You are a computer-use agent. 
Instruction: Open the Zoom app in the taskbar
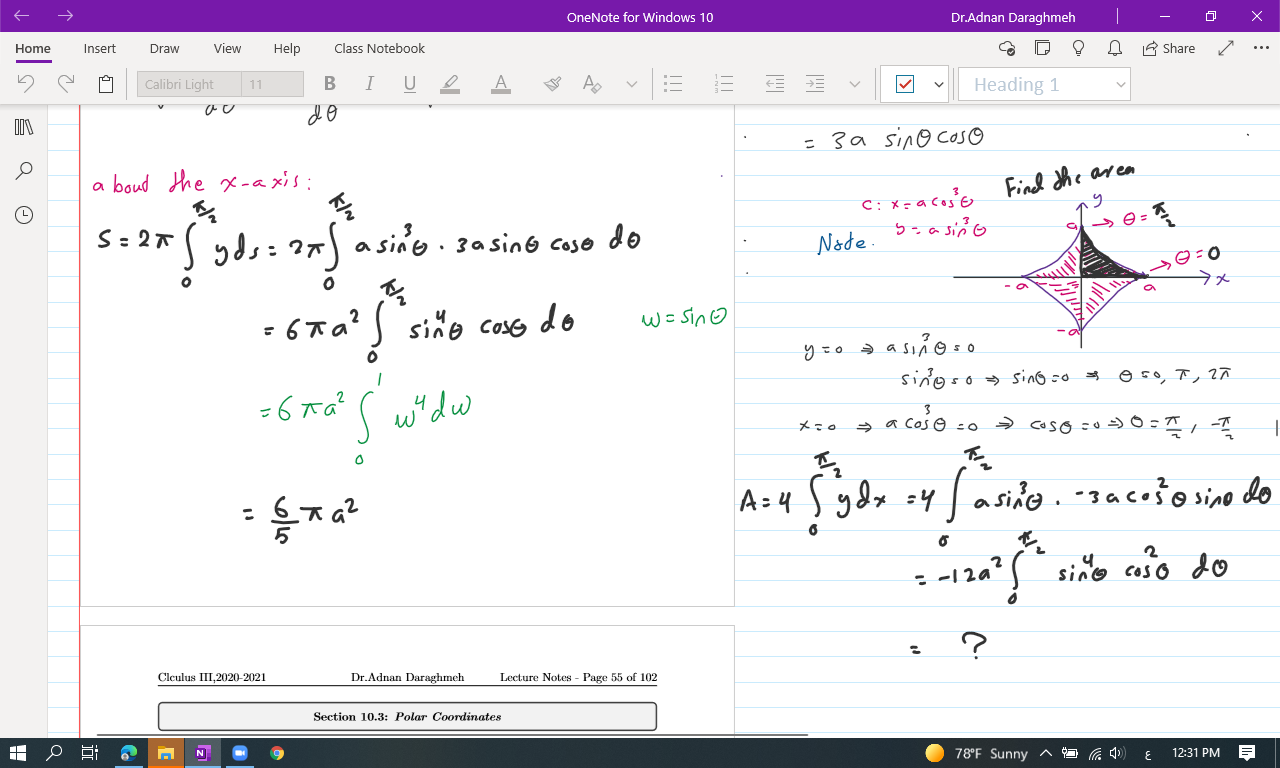coord(239,753)
